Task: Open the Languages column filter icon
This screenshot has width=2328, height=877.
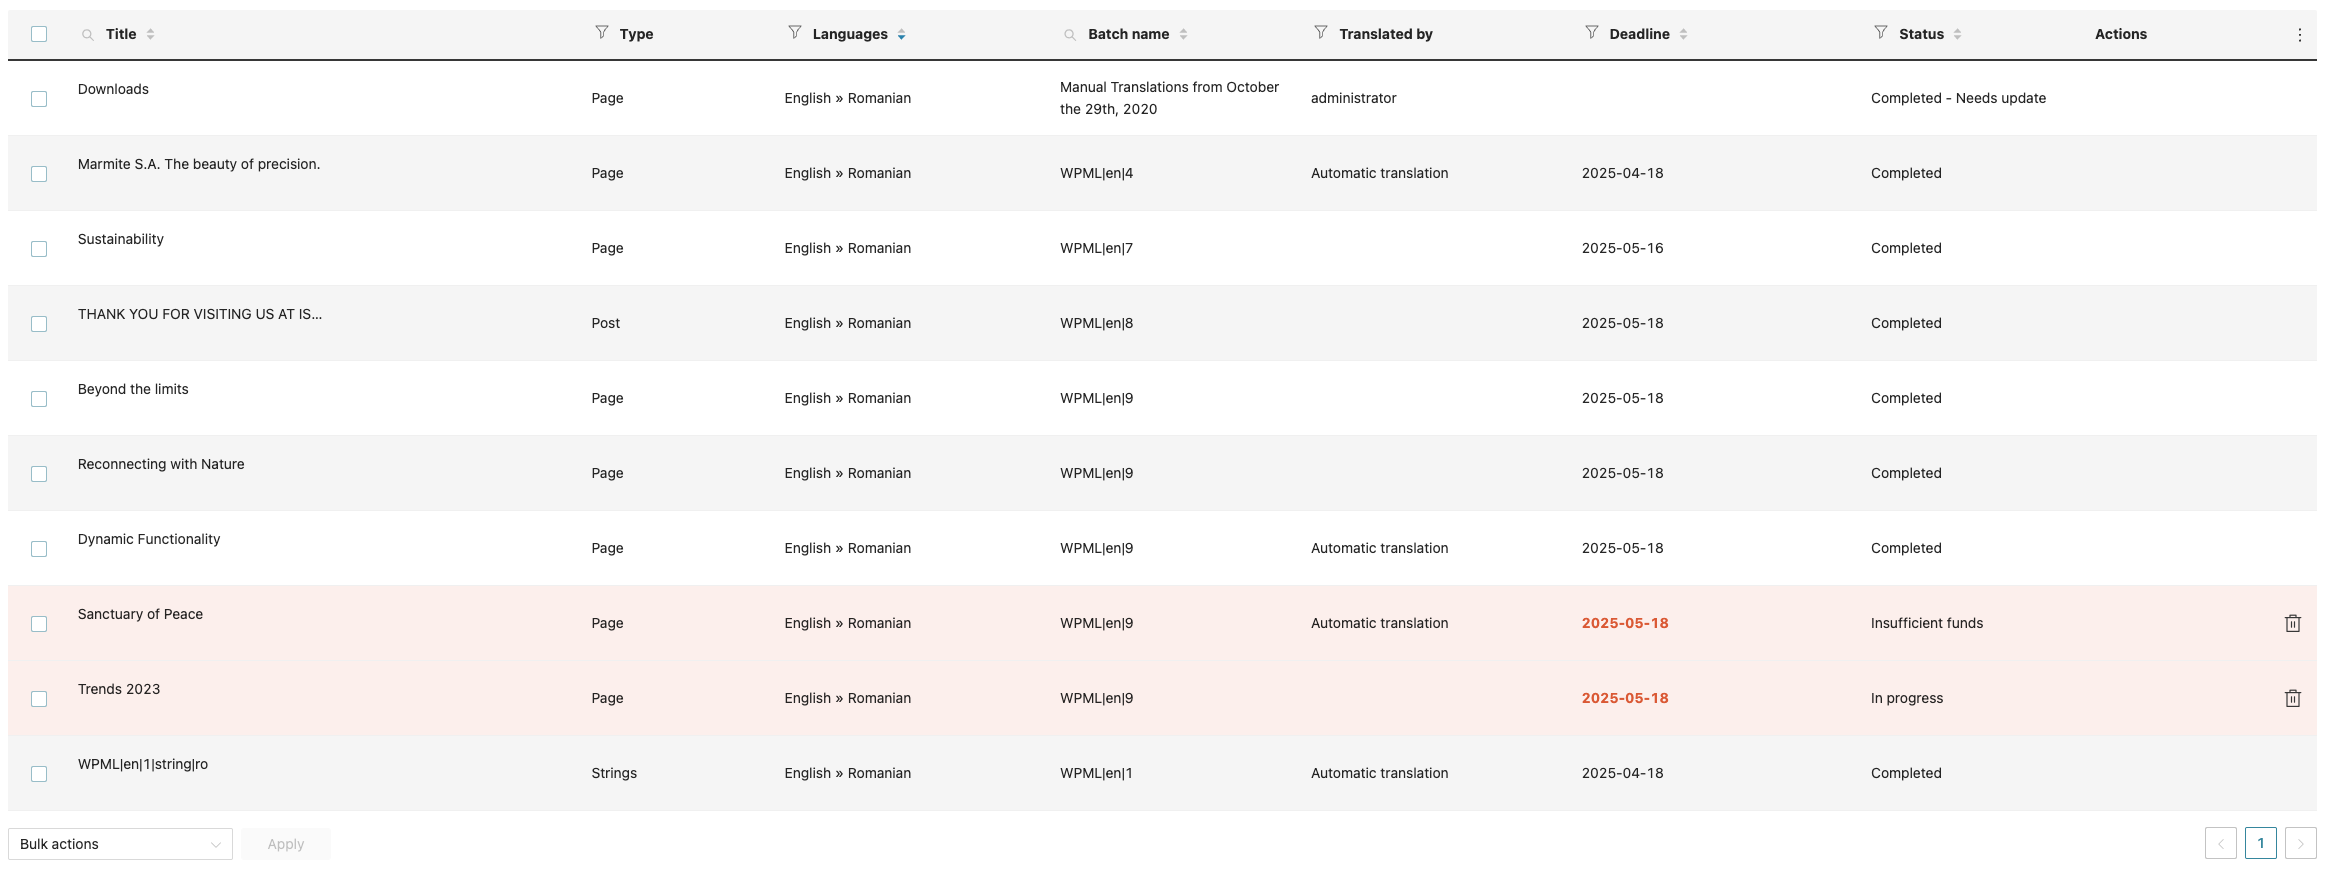Action: (x=795, y=33)
